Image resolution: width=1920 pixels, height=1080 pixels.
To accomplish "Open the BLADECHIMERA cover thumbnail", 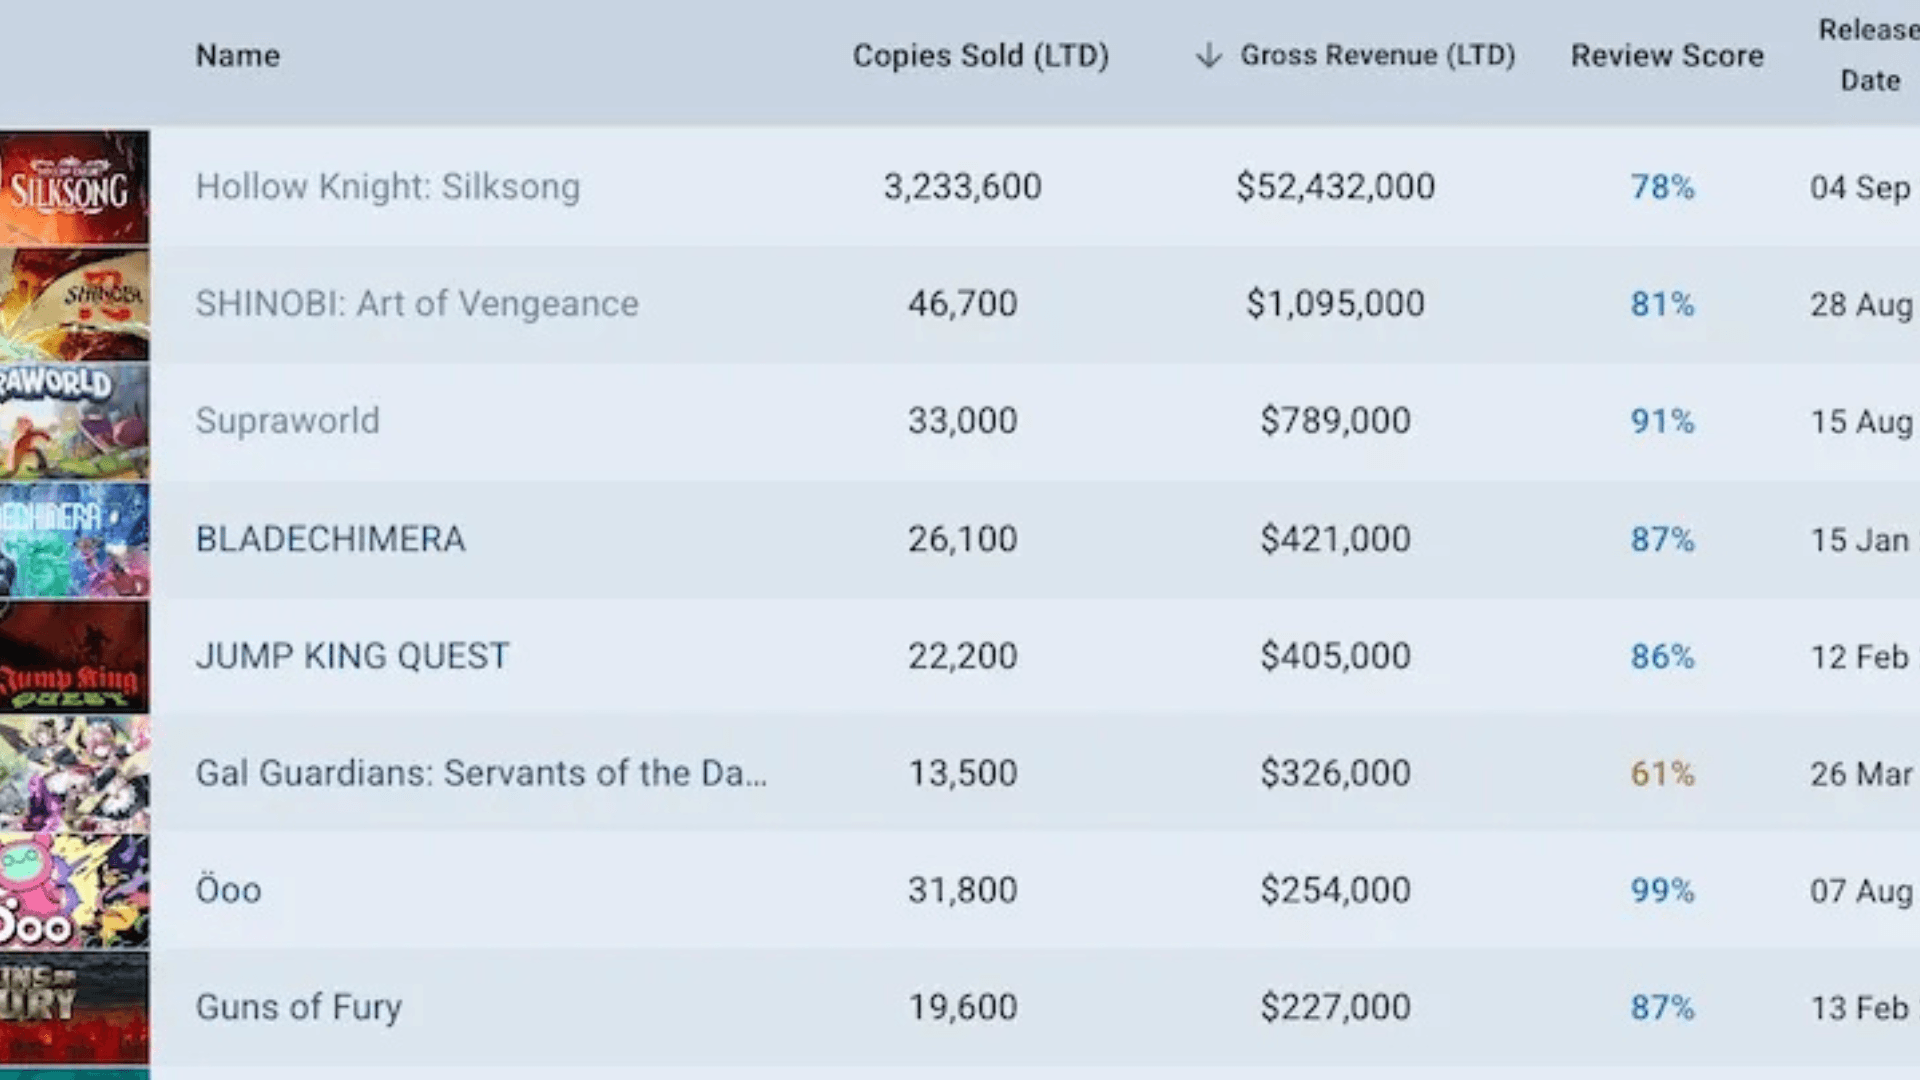I will pos(74,539).
